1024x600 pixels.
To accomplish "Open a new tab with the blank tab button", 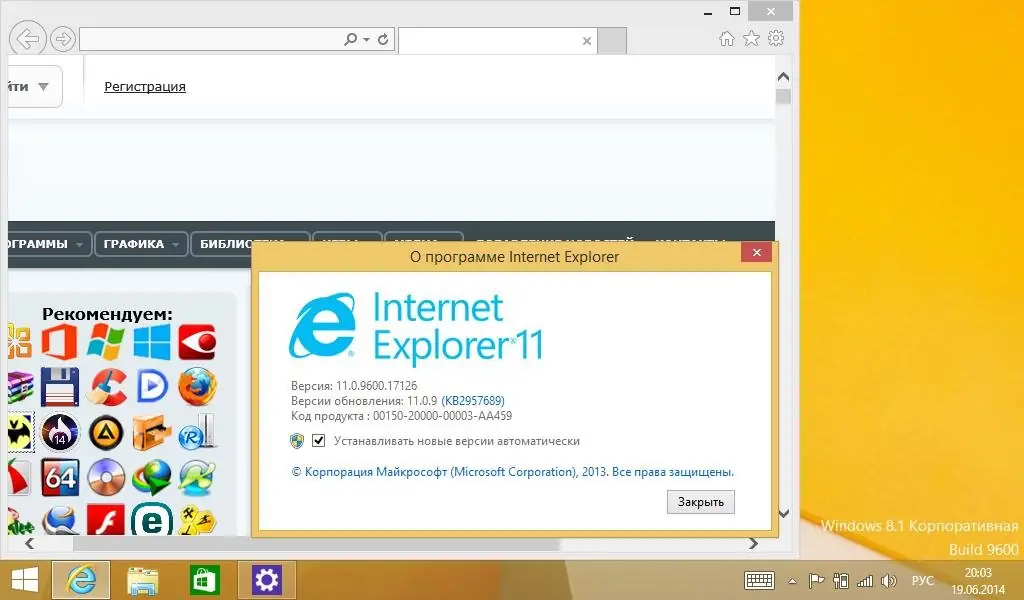I will tap(612, 40).
